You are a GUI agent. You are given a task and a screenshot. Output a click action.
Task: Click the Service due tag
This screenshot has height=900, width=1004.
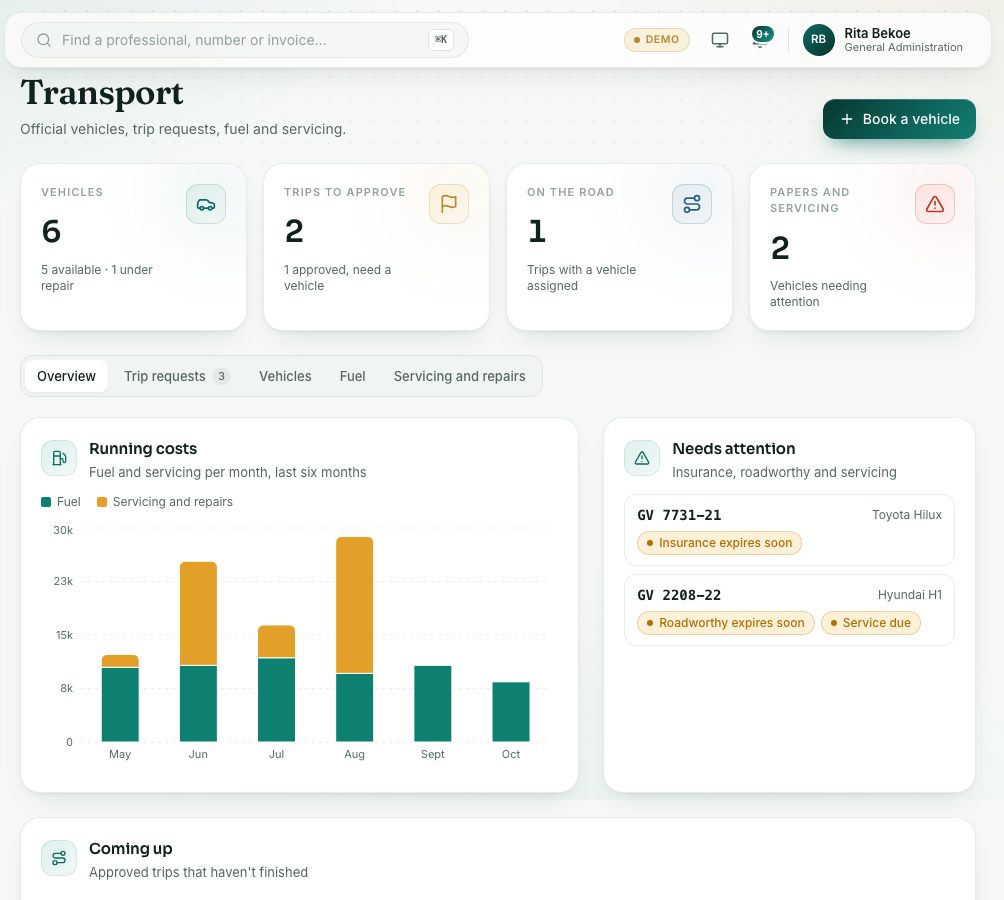tap(870, 623)
